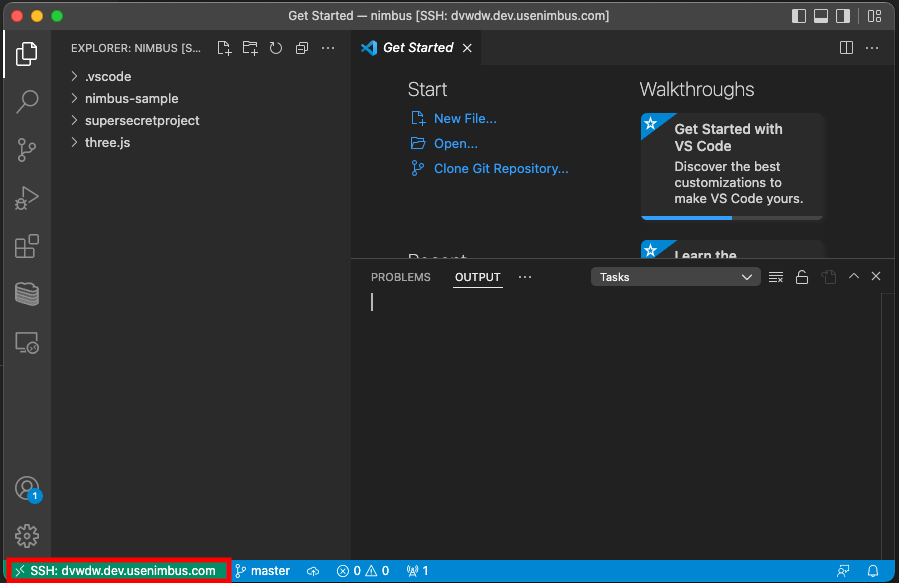The width and height of the screenshot is (899, 583).
Task: Open the Explorer view in activity bar
Action: [x=26, y=54]
